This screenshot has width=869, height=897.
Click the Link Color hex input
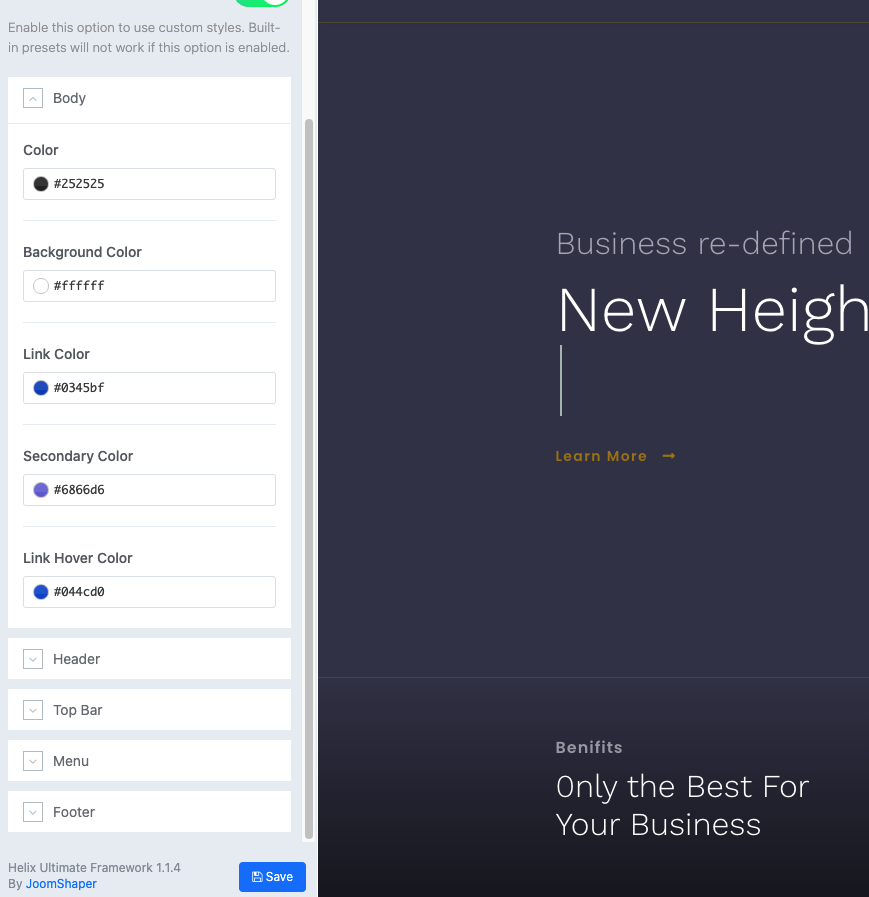[149, 388]
